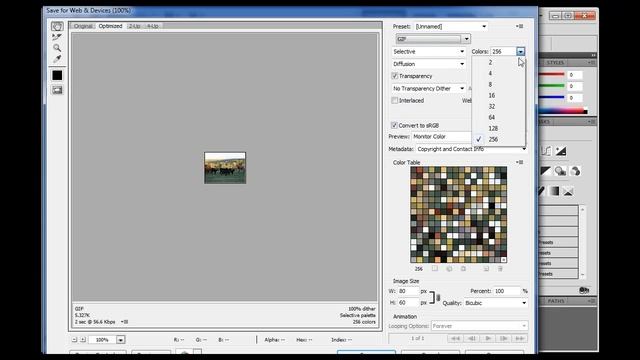Click the Colors dropdown arrow button
Screen dimensions: 640x360
[520, 51]
